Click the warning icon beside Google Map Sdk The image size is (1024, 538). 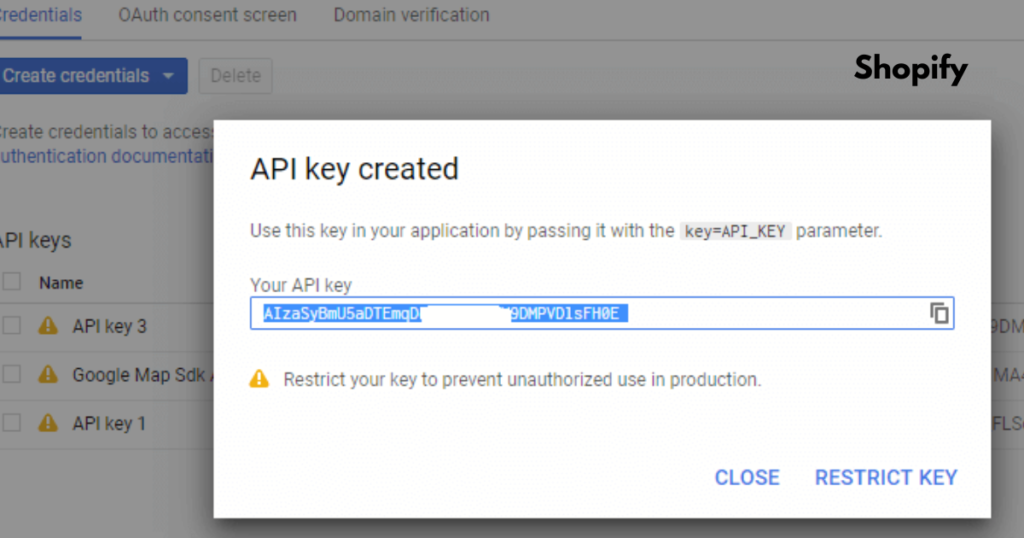tap(48, 374)
